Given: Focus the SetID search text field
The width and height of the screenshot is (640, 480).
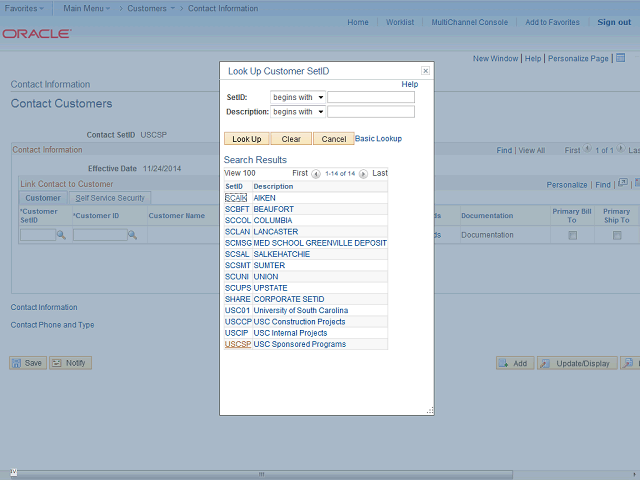Looking at the screenshot, I should coord(371,97).
